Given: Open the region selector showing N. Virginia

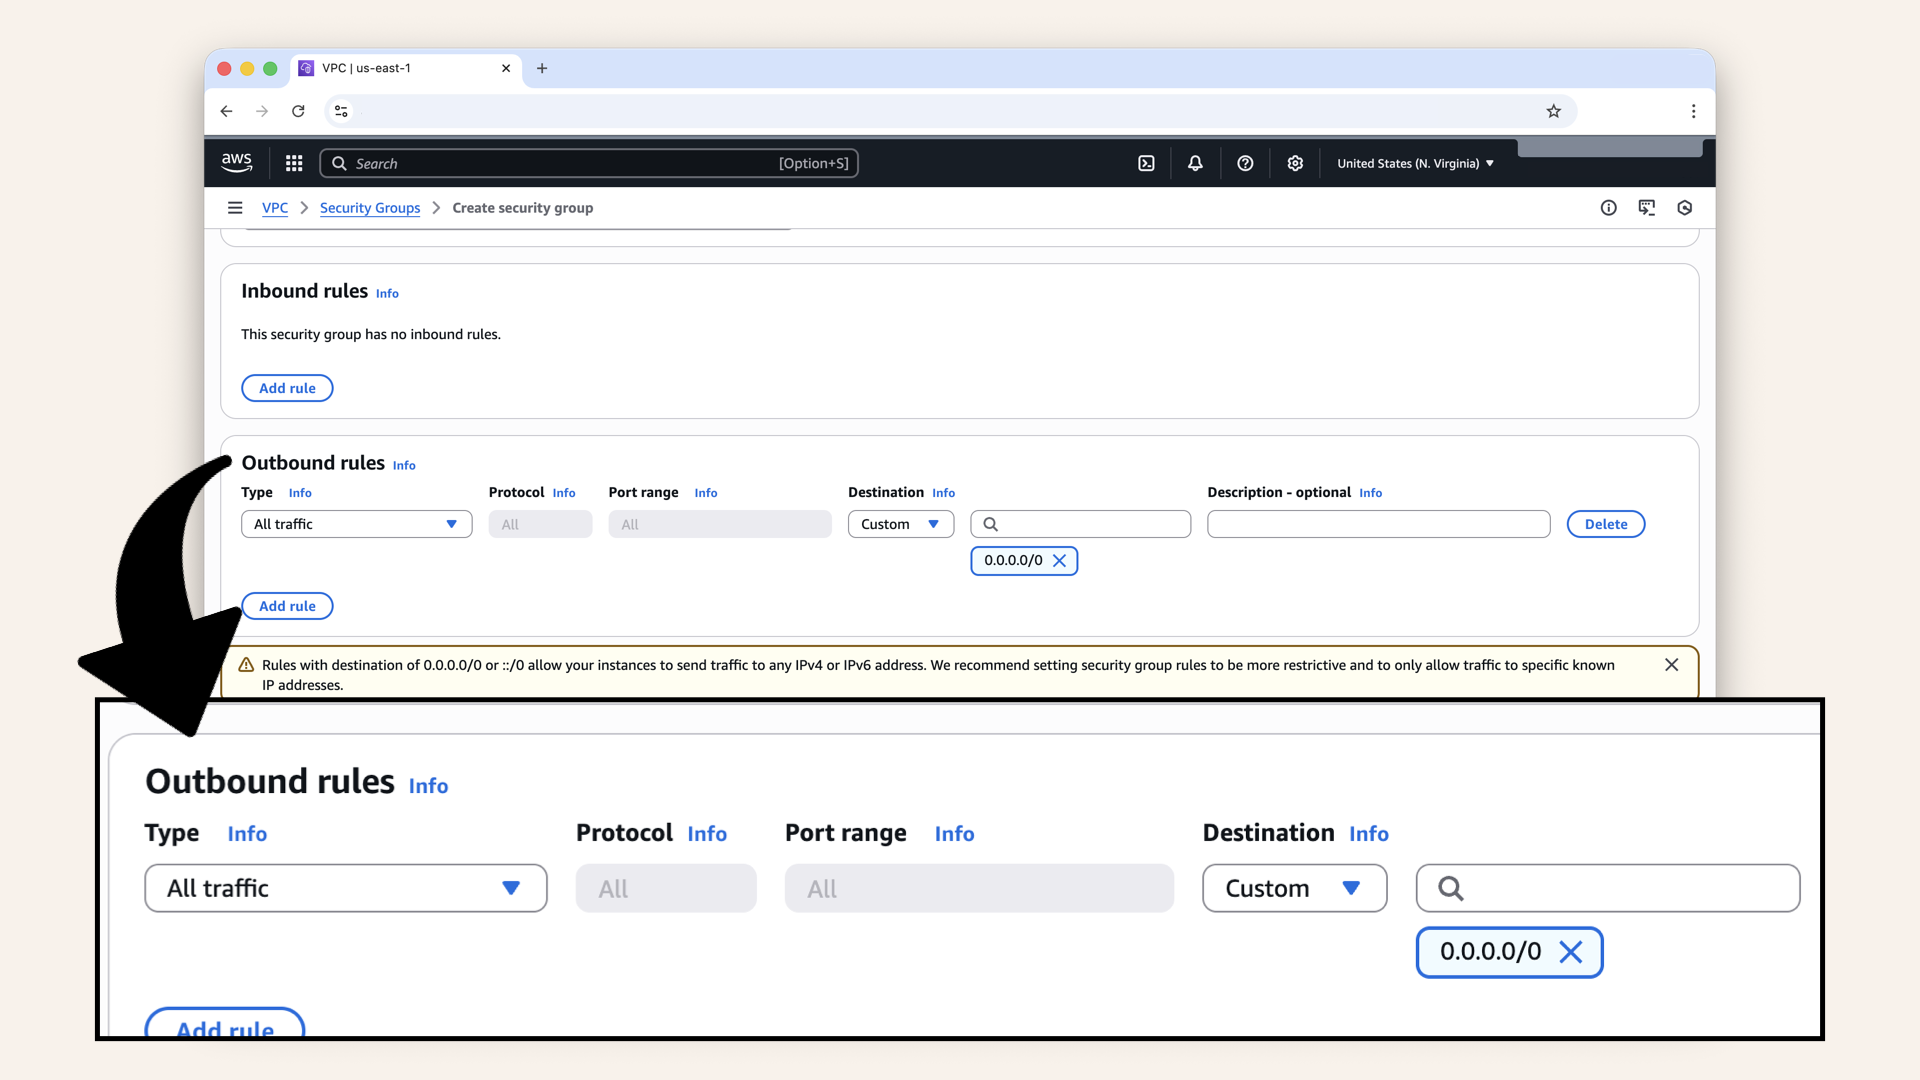Looking at the screenshot, I should [x=1413, y=162].
